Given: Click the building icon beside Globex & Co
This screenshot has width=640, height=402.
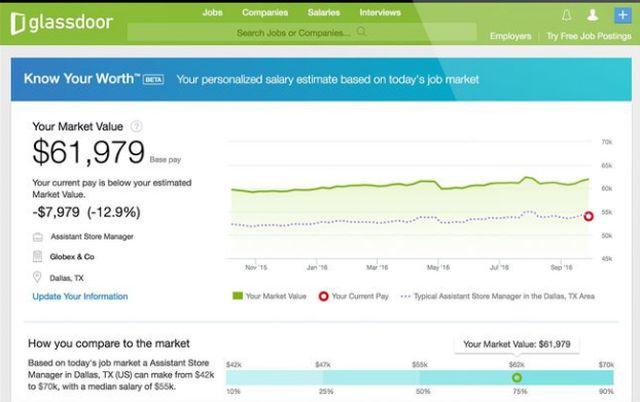Looking at the screenshot, I should click(x=38, y=256).
